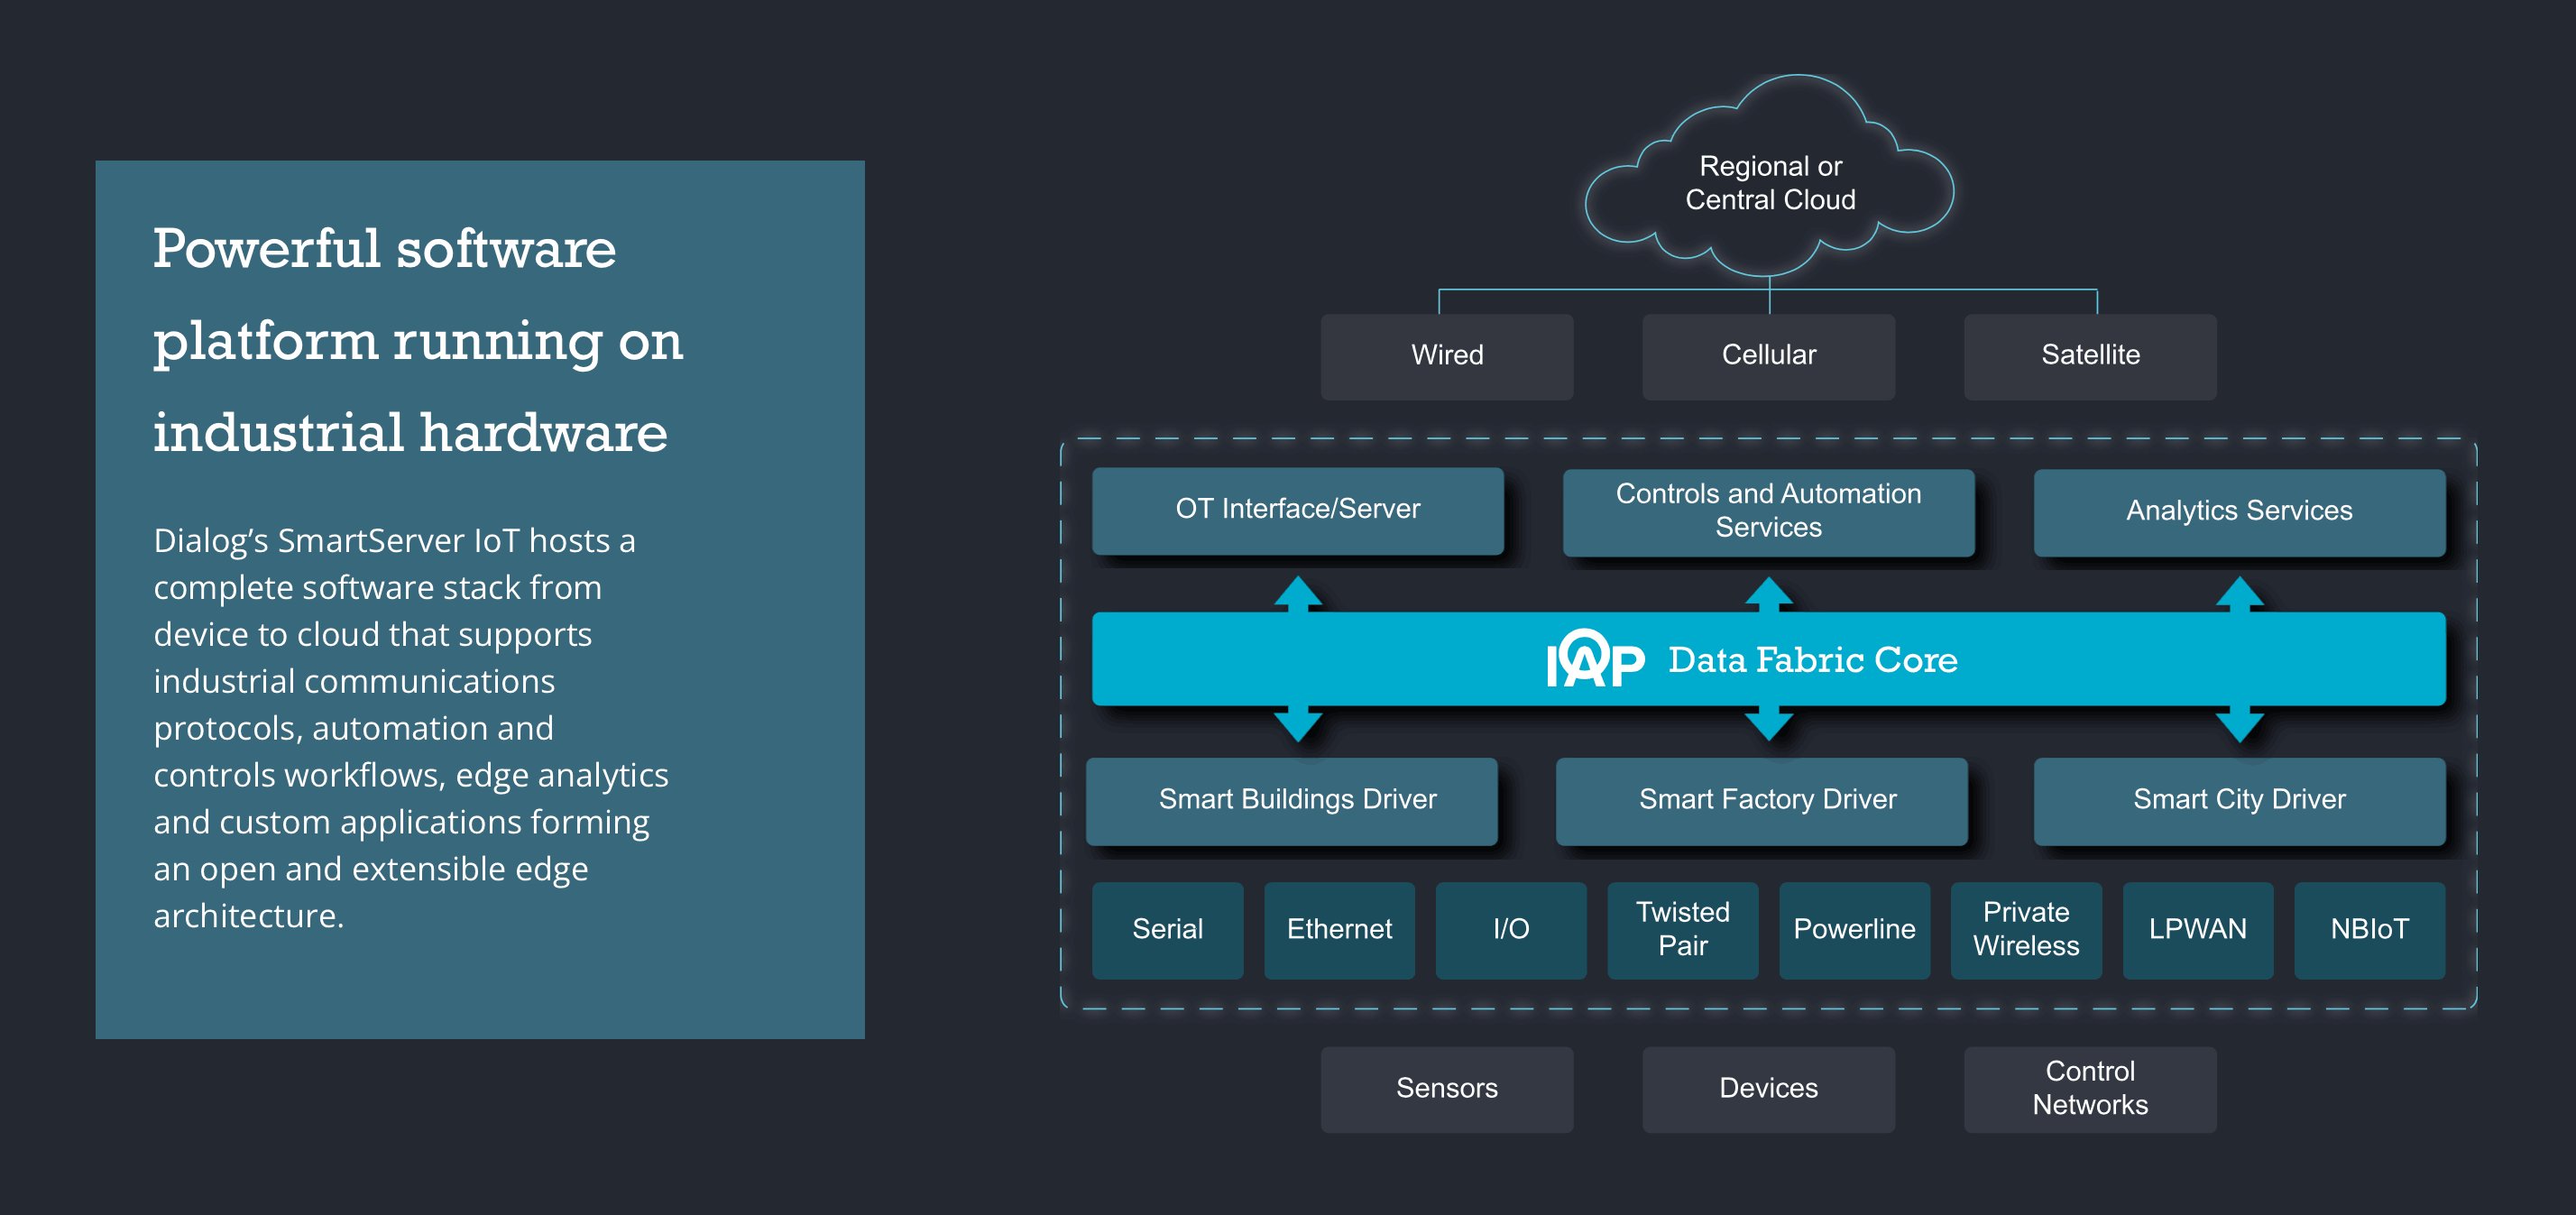Click the Analytics Services block
The height and width of the screenshot is (1215, 2576).
tap(2238, 511)
